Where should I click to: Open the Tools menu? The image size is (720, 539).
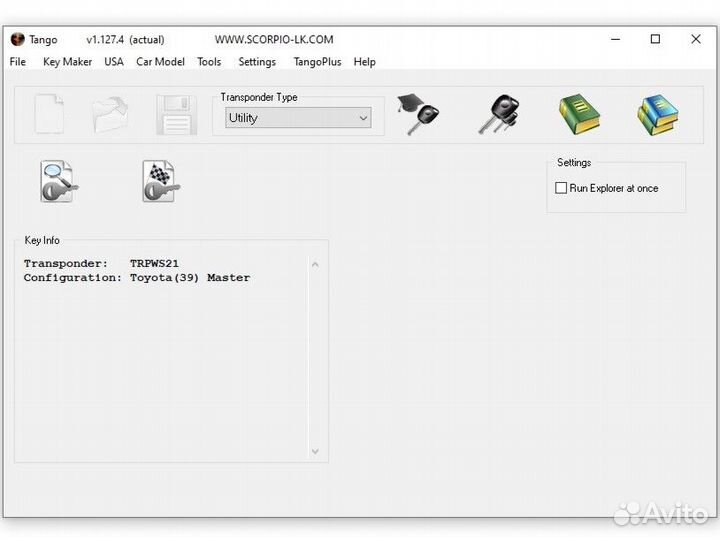point(209,62)
